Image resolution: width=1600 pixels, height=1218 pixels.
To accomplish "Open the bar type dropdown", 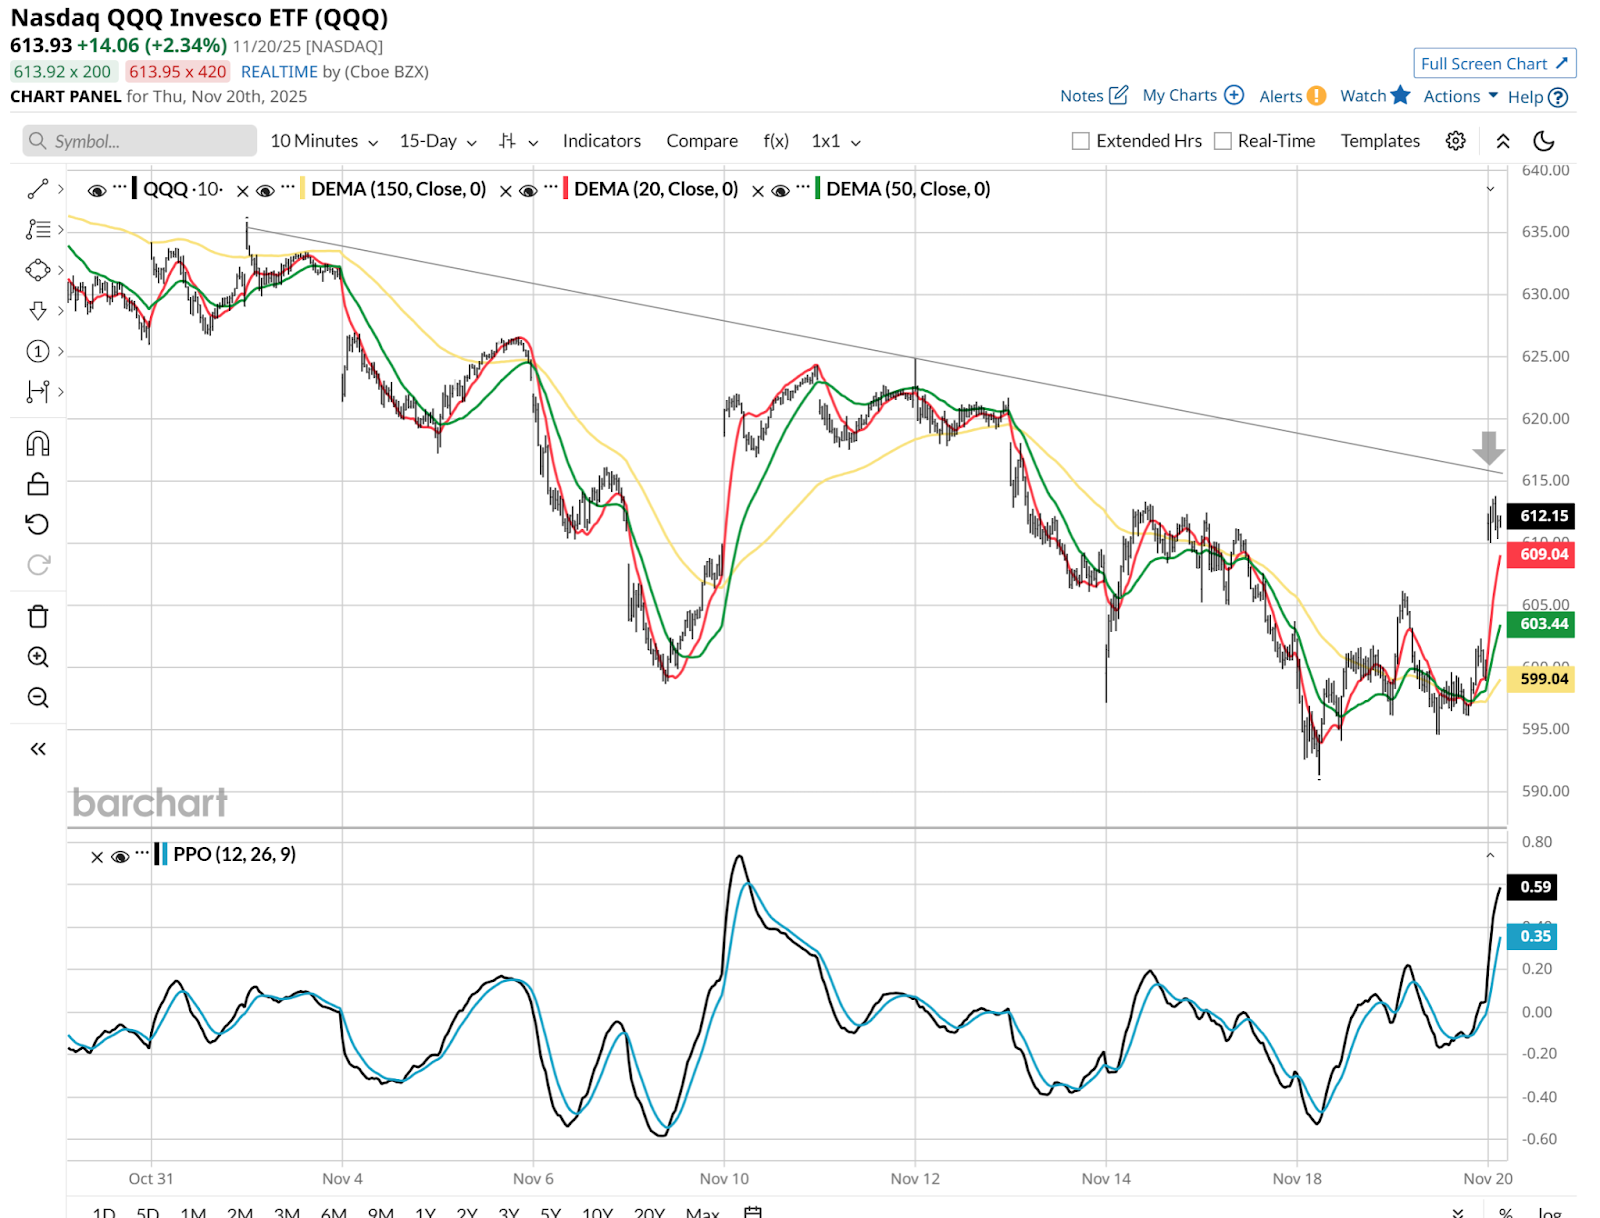I will pyautogui.click(x=519, y=141).
